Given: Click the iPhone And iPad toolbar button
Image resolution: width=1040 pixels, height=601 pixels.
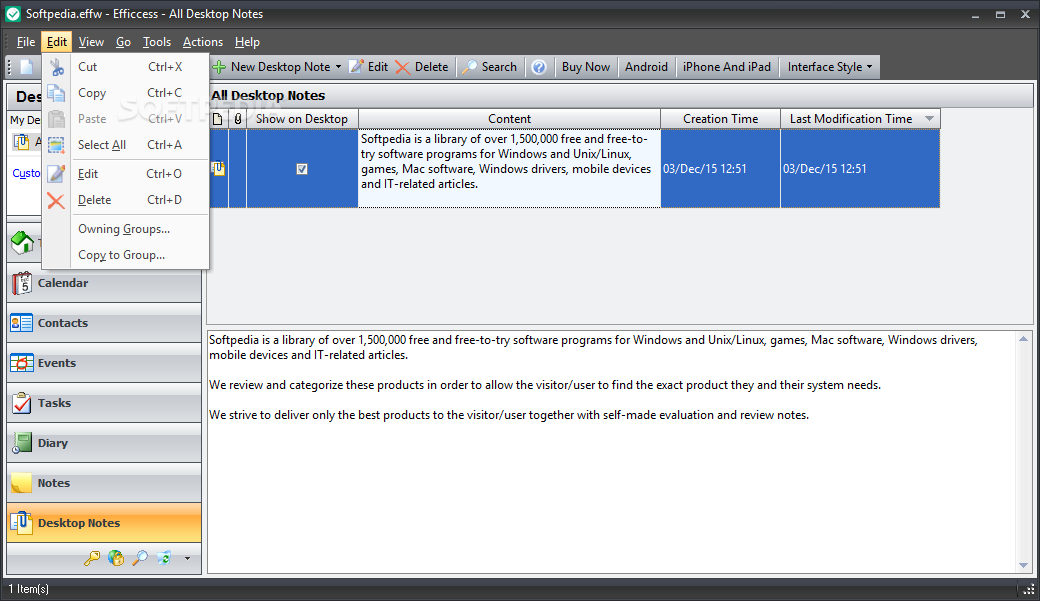Looking at the screenshot, I should coord(727,67).
